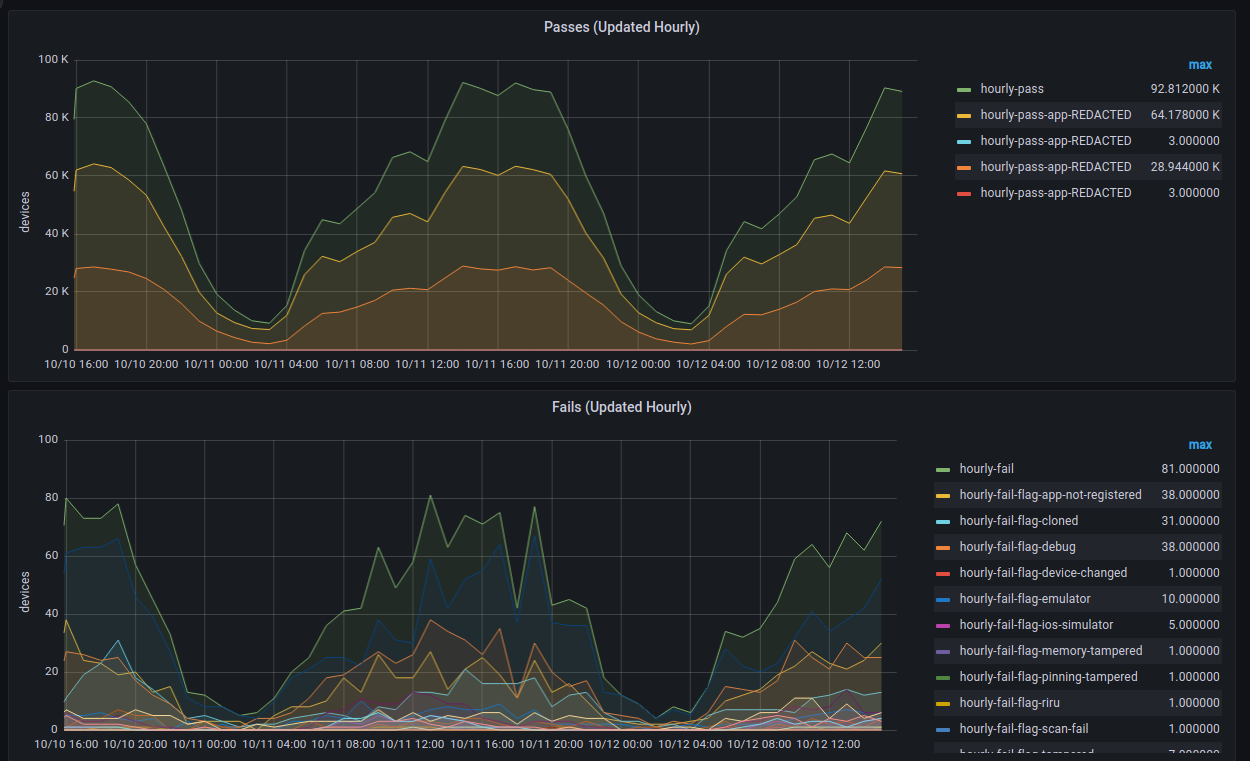This screenshot has height=761, width=1250.
Task: Click red color icon for hourly-fail-flag-device-changed
Action: tap(942, 574)
